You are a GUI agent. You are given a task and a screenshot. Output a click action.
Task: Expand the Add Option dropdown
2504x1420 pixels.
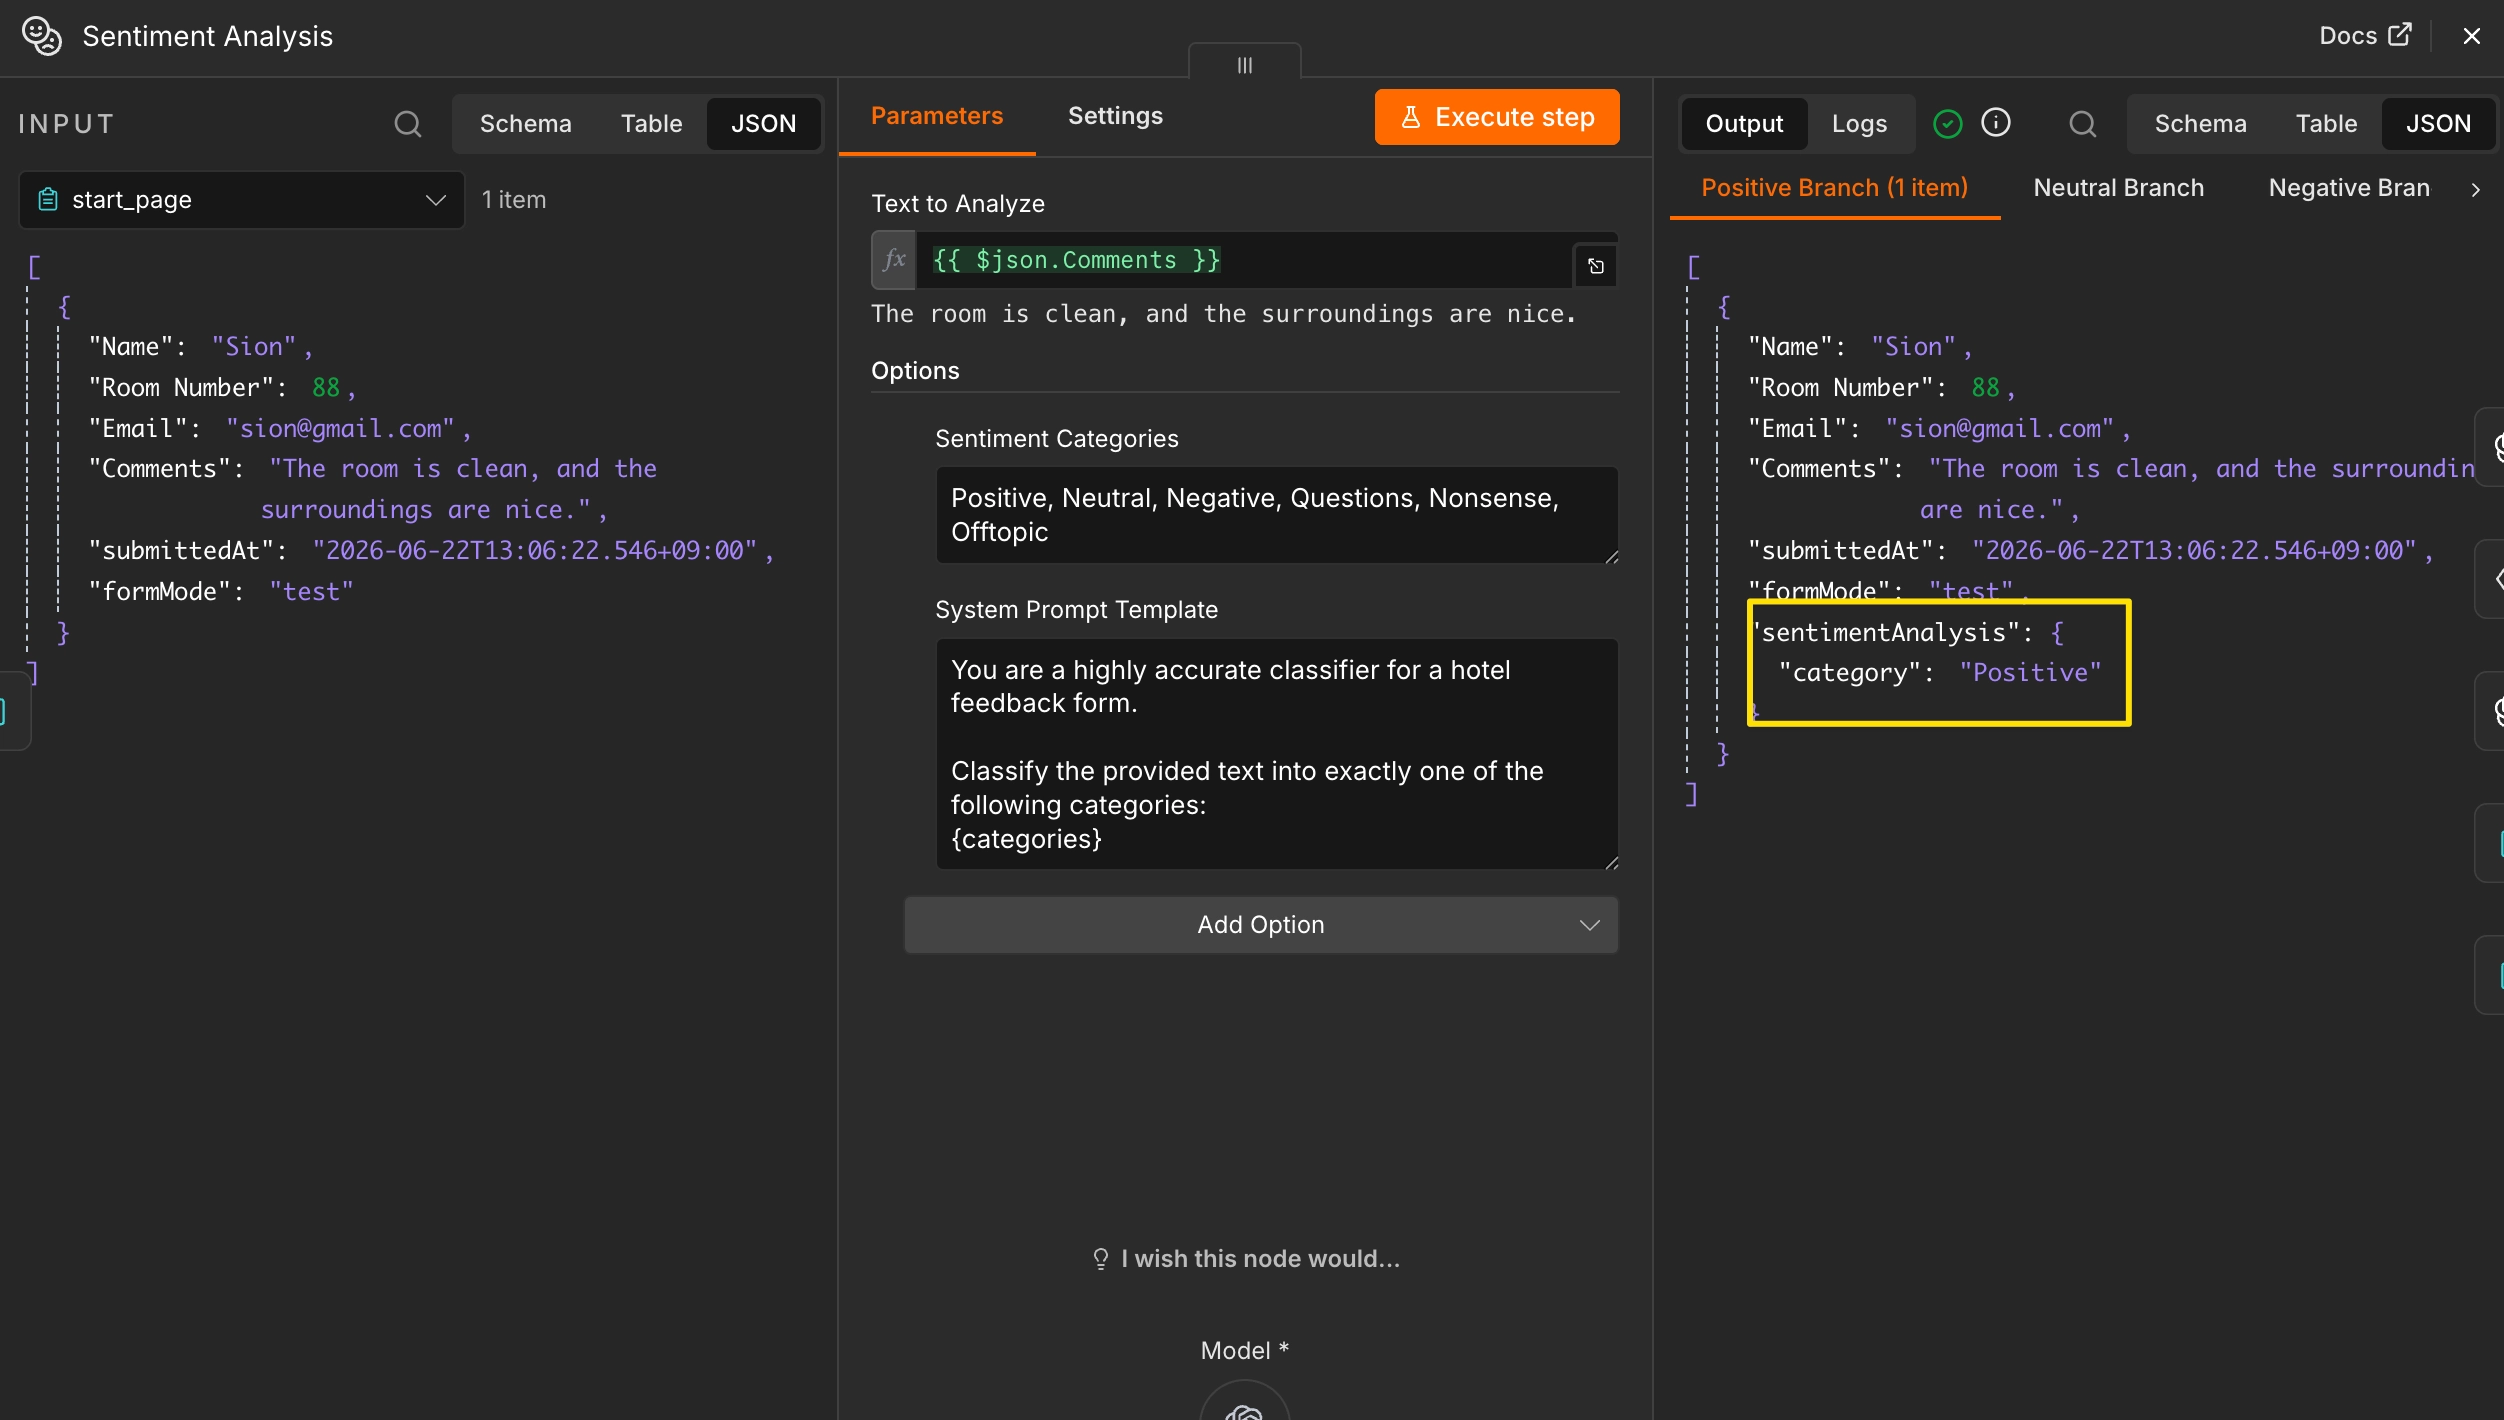coord(1261,925)
